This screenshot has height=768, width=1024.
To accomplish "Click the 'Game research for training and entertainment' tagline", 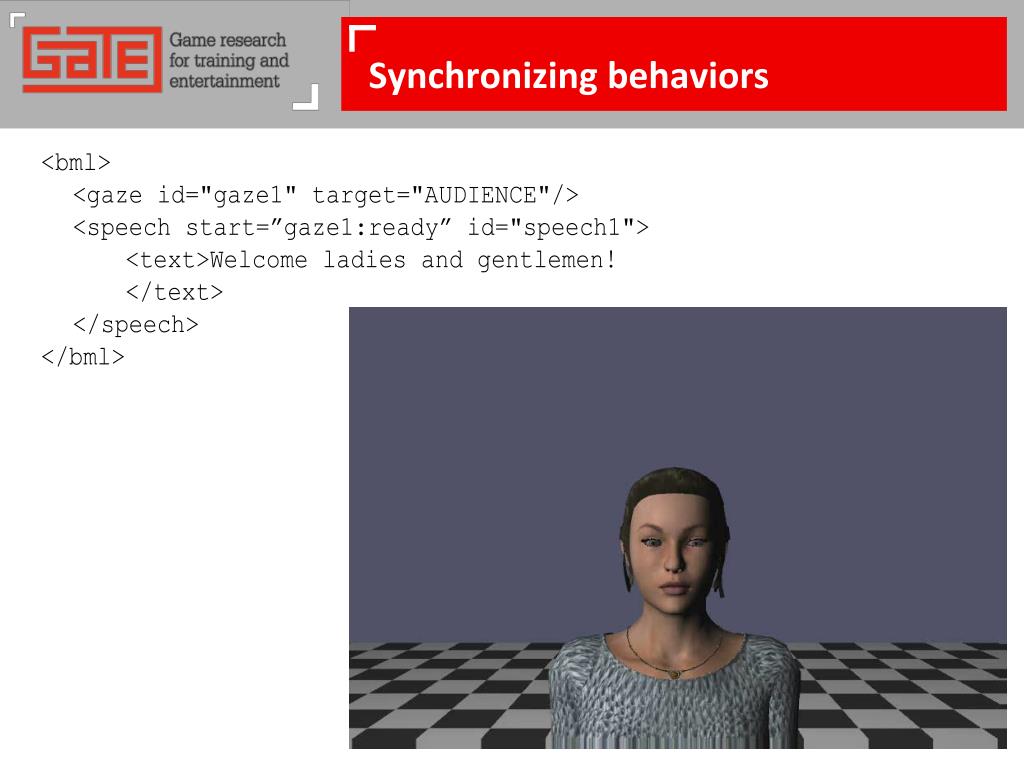I will tap(229, 60).
